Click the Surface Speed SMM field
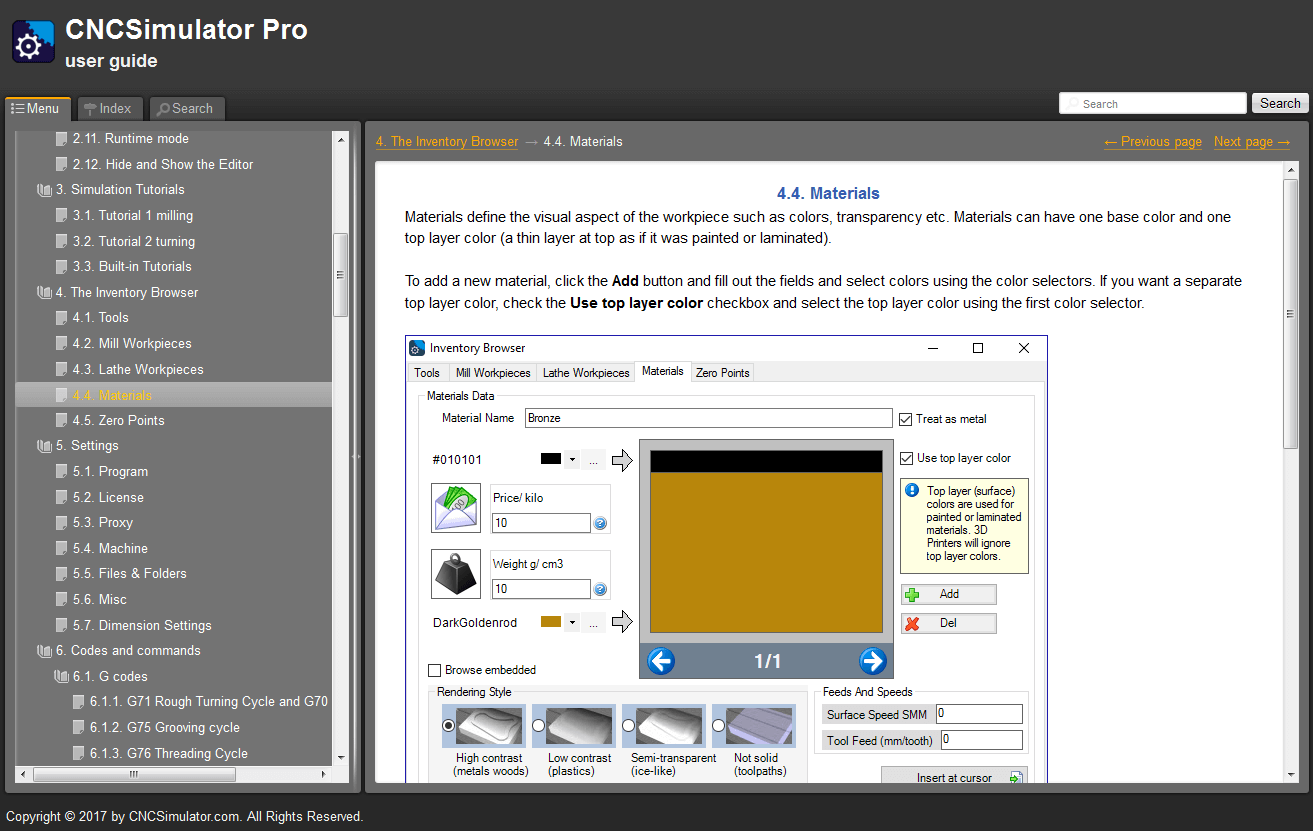This screenshot has height=831, width=1313. pyautogui.click(x=980, y=714)
